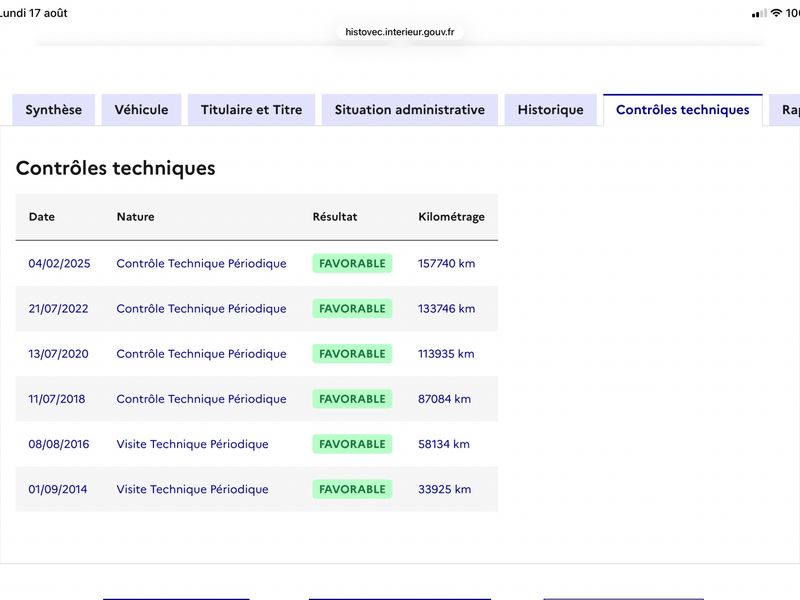Click FAVORABLE badge for 08/08/2016
This screenshot has width=800, height=600.
(x=352, y=444)
